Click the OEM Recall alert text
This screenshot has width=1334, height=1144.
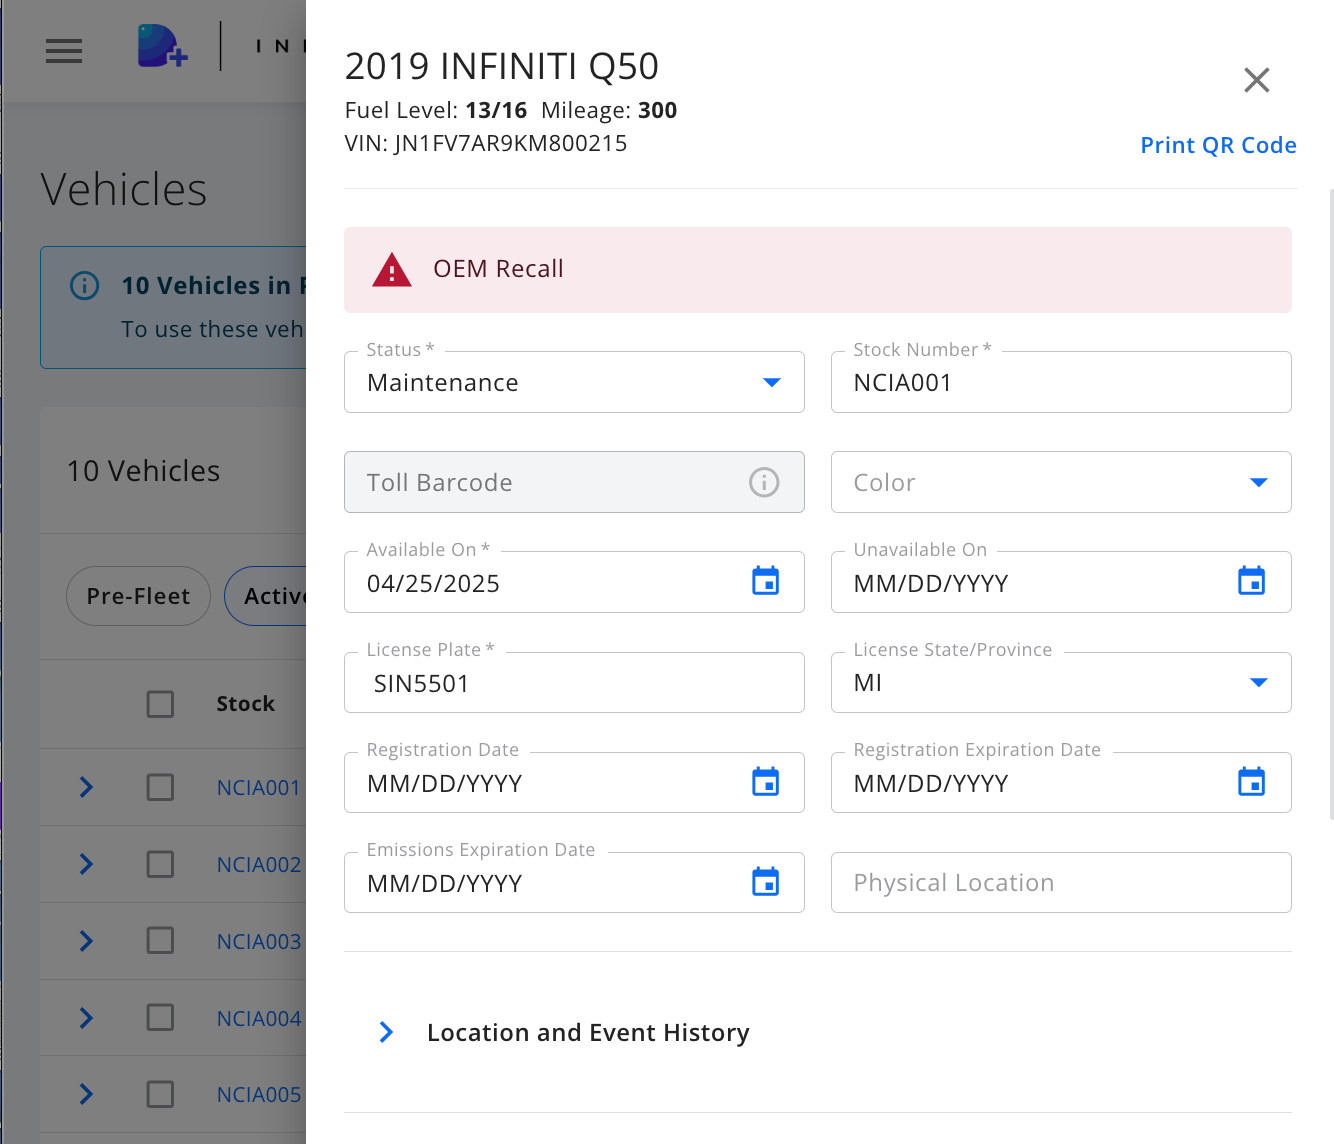[498, 269]
